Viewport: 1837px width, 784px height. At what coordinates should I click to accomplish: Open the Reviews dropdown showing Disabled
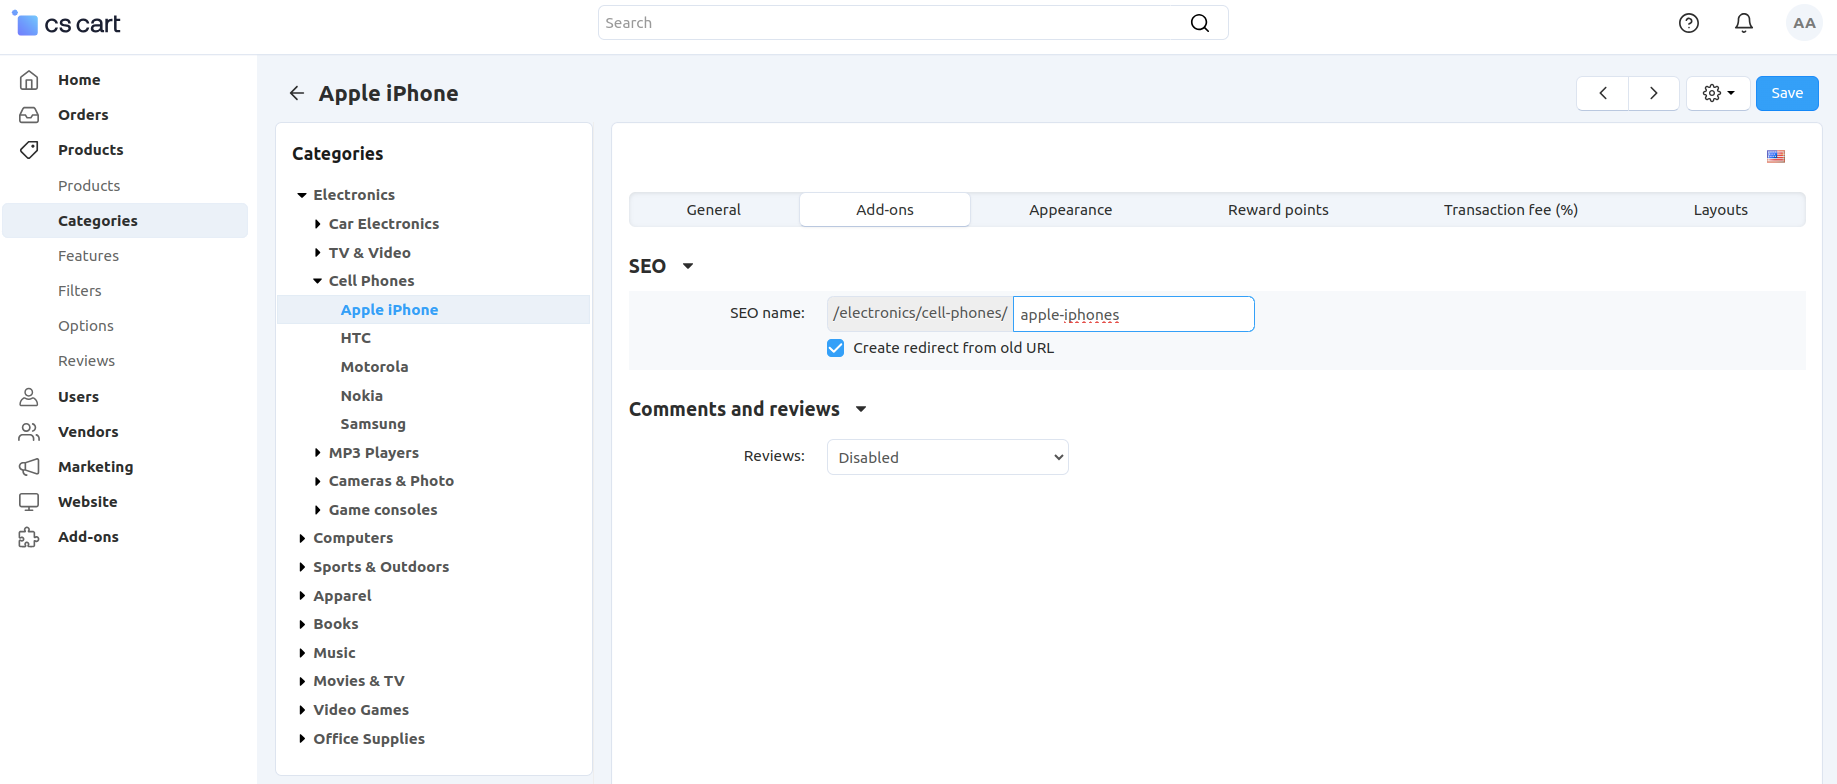click(x=948, y=457)
